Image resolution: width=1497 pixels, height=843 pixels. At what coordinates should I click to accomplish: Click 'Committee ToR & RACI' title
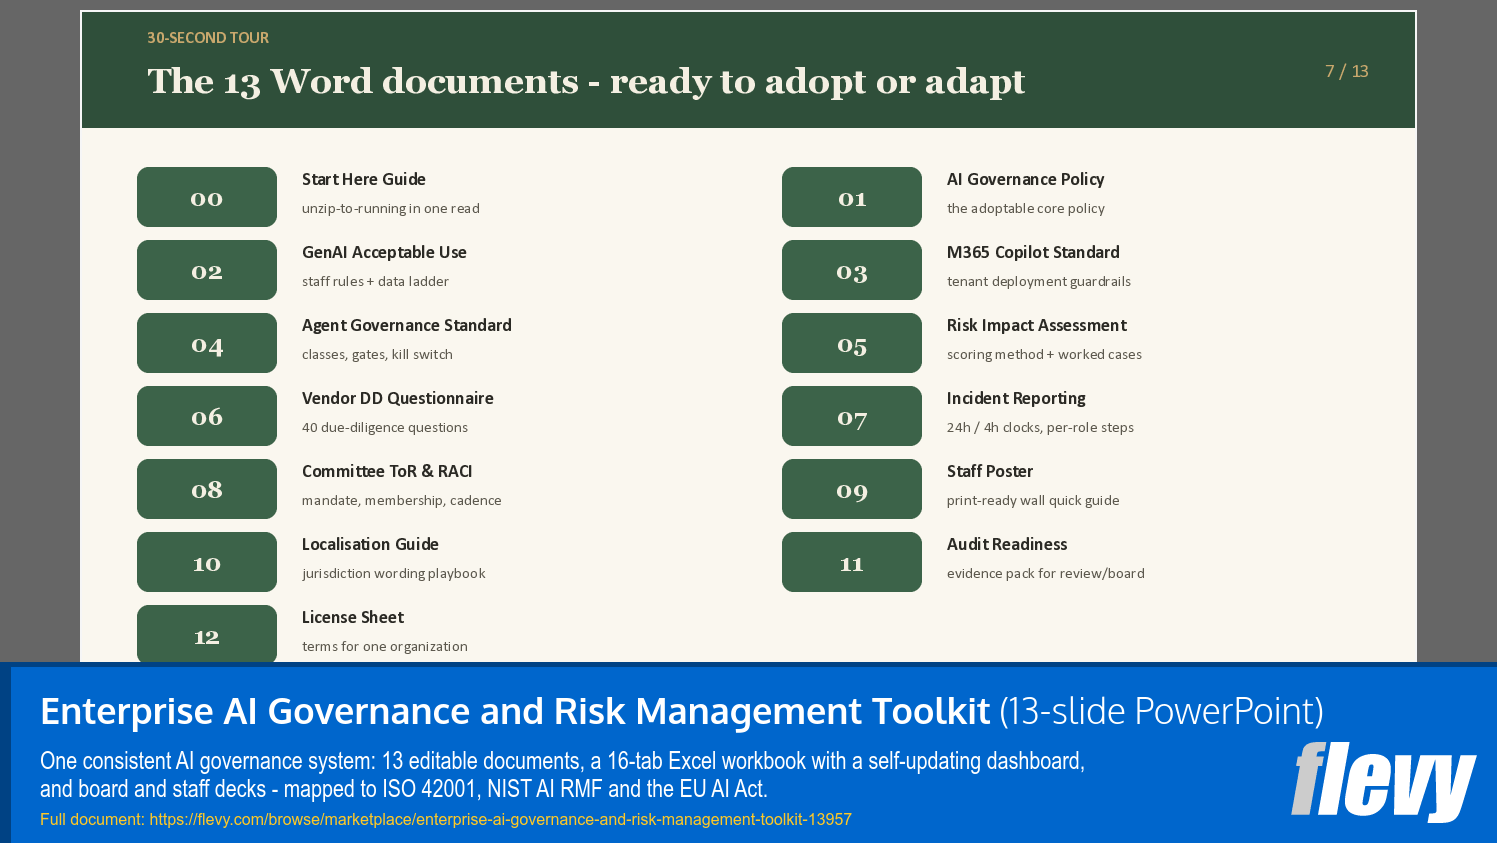[387, 471]
